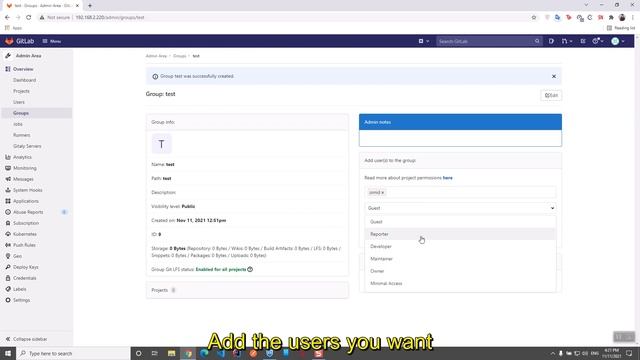Viewport: 640px width, 360px height.
Task: Choose Minimal Access level option
Action: (x=460, y=283)
